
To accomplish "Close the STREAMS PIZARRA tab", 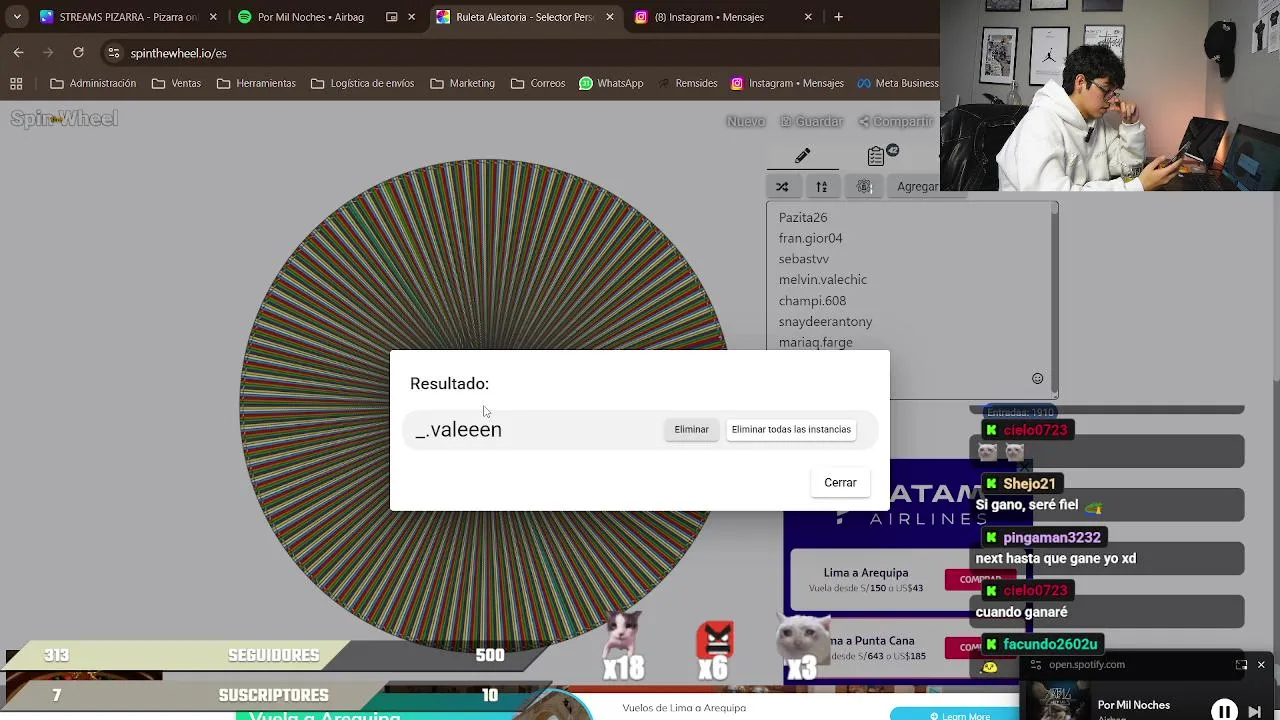I will click(213, 17).
